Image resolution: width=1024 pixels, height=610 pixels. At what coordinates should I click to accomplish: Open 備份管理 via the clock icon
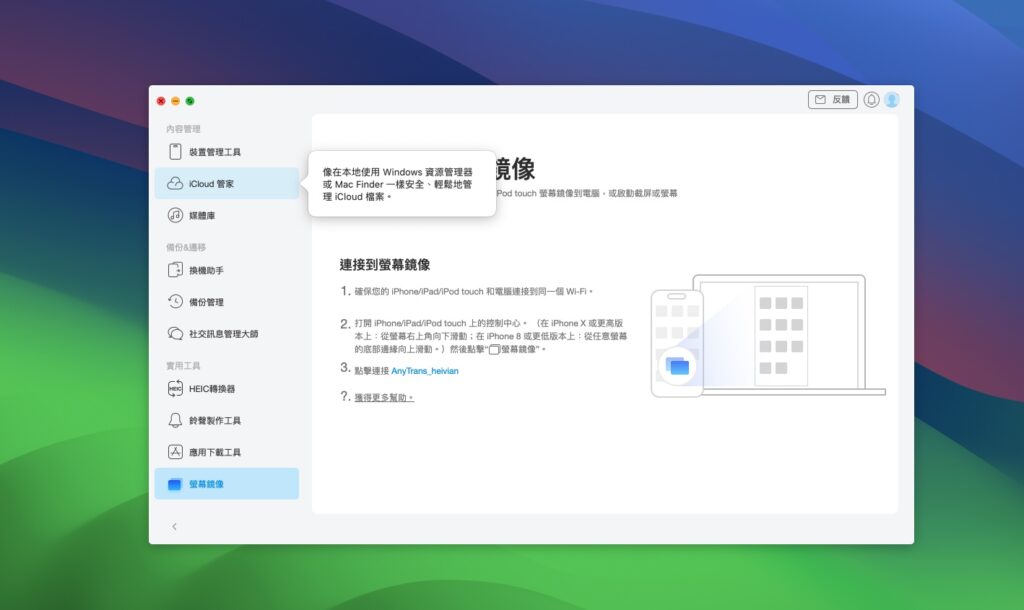(176, 302)
